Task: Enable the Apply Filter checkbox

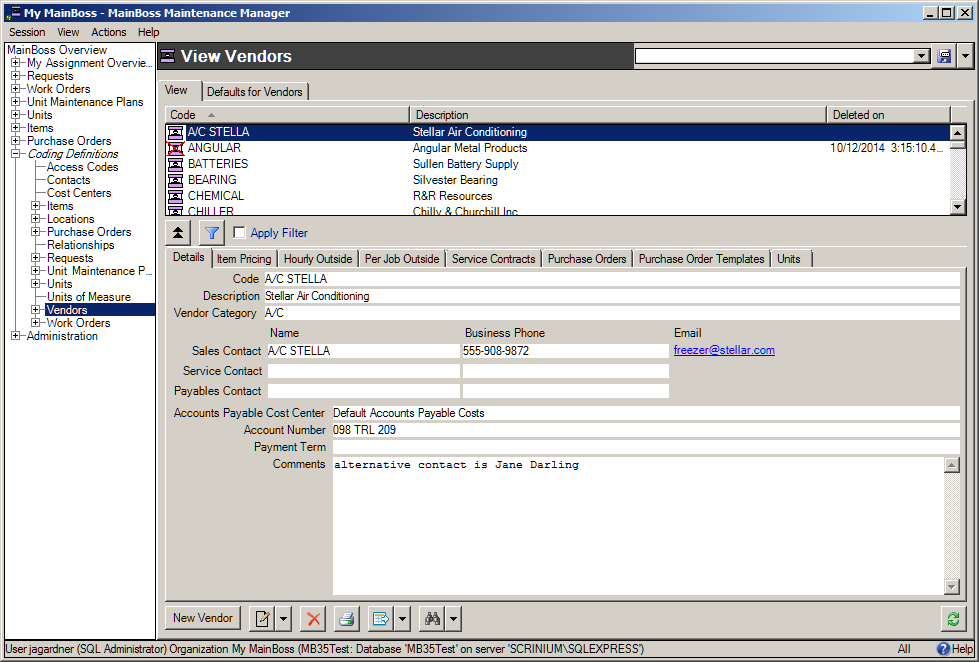Action: tap(239, 233)
